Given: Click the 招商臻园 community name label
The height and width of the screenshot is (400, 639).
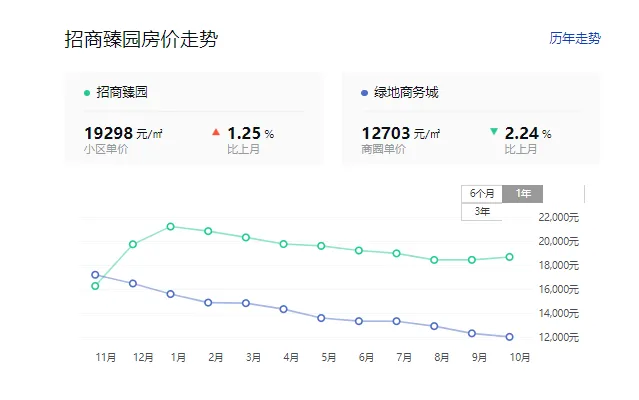Looking at the screenshot, I should coord(122,92).
